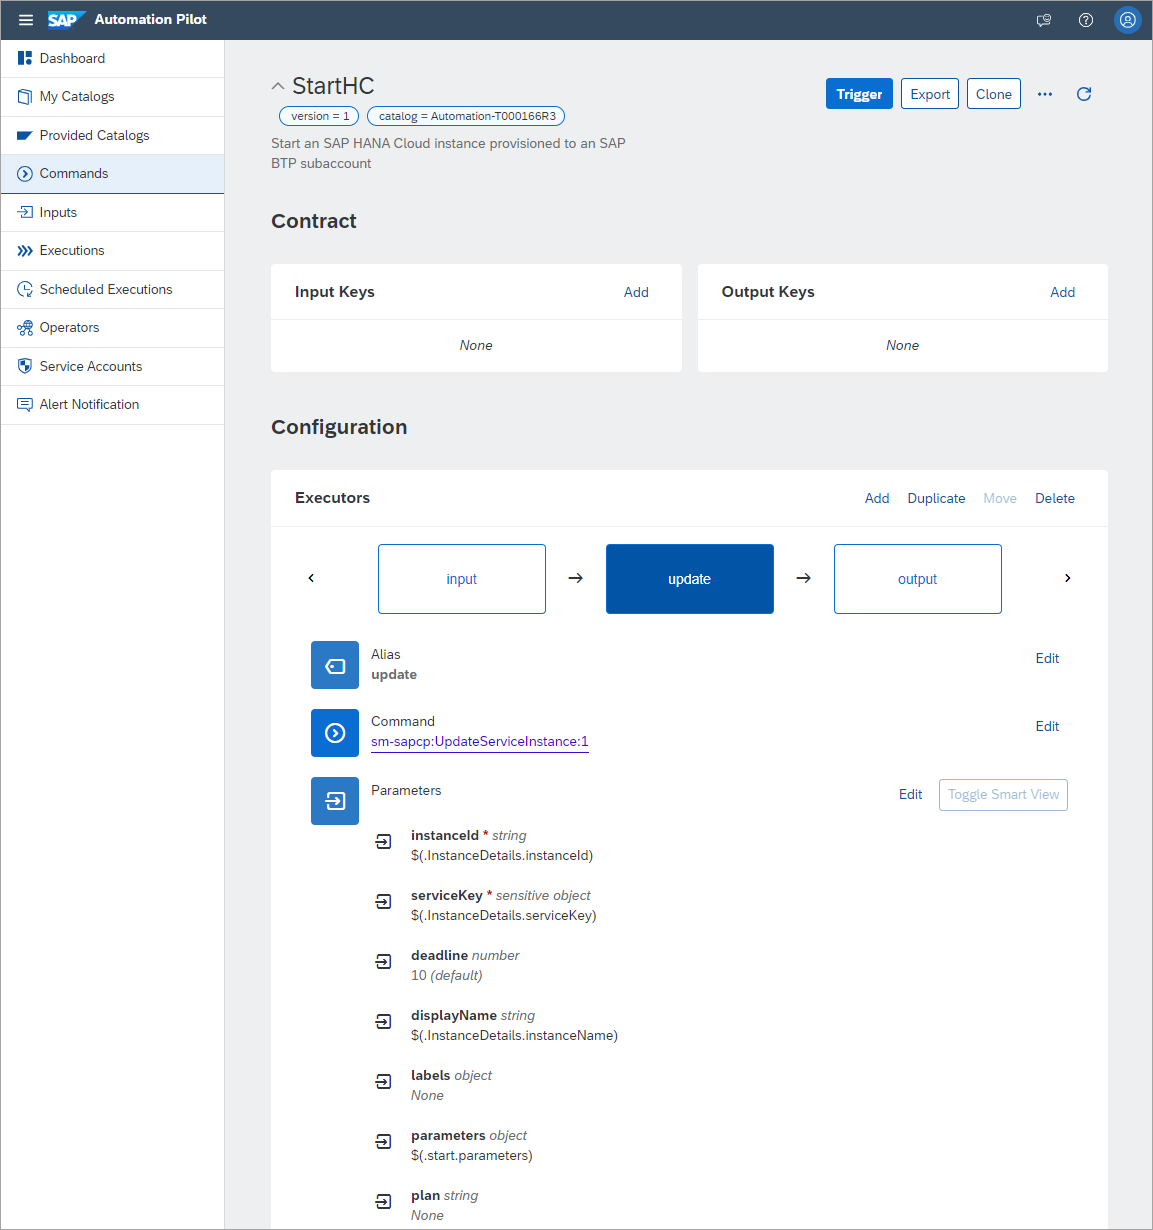
Task: Open sm-sapcp:UpdateServiceInstance:1 command link
Action: pos(480,741)
